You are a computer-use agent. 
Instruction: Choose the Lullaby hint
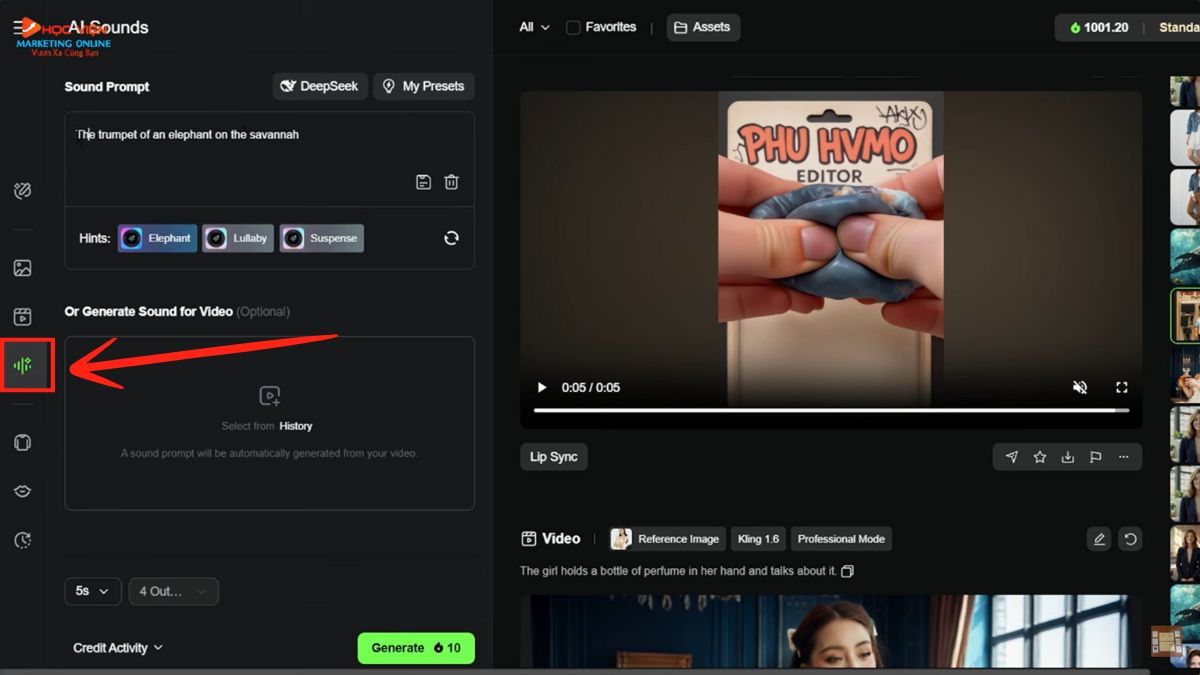[x=238, y=238]
